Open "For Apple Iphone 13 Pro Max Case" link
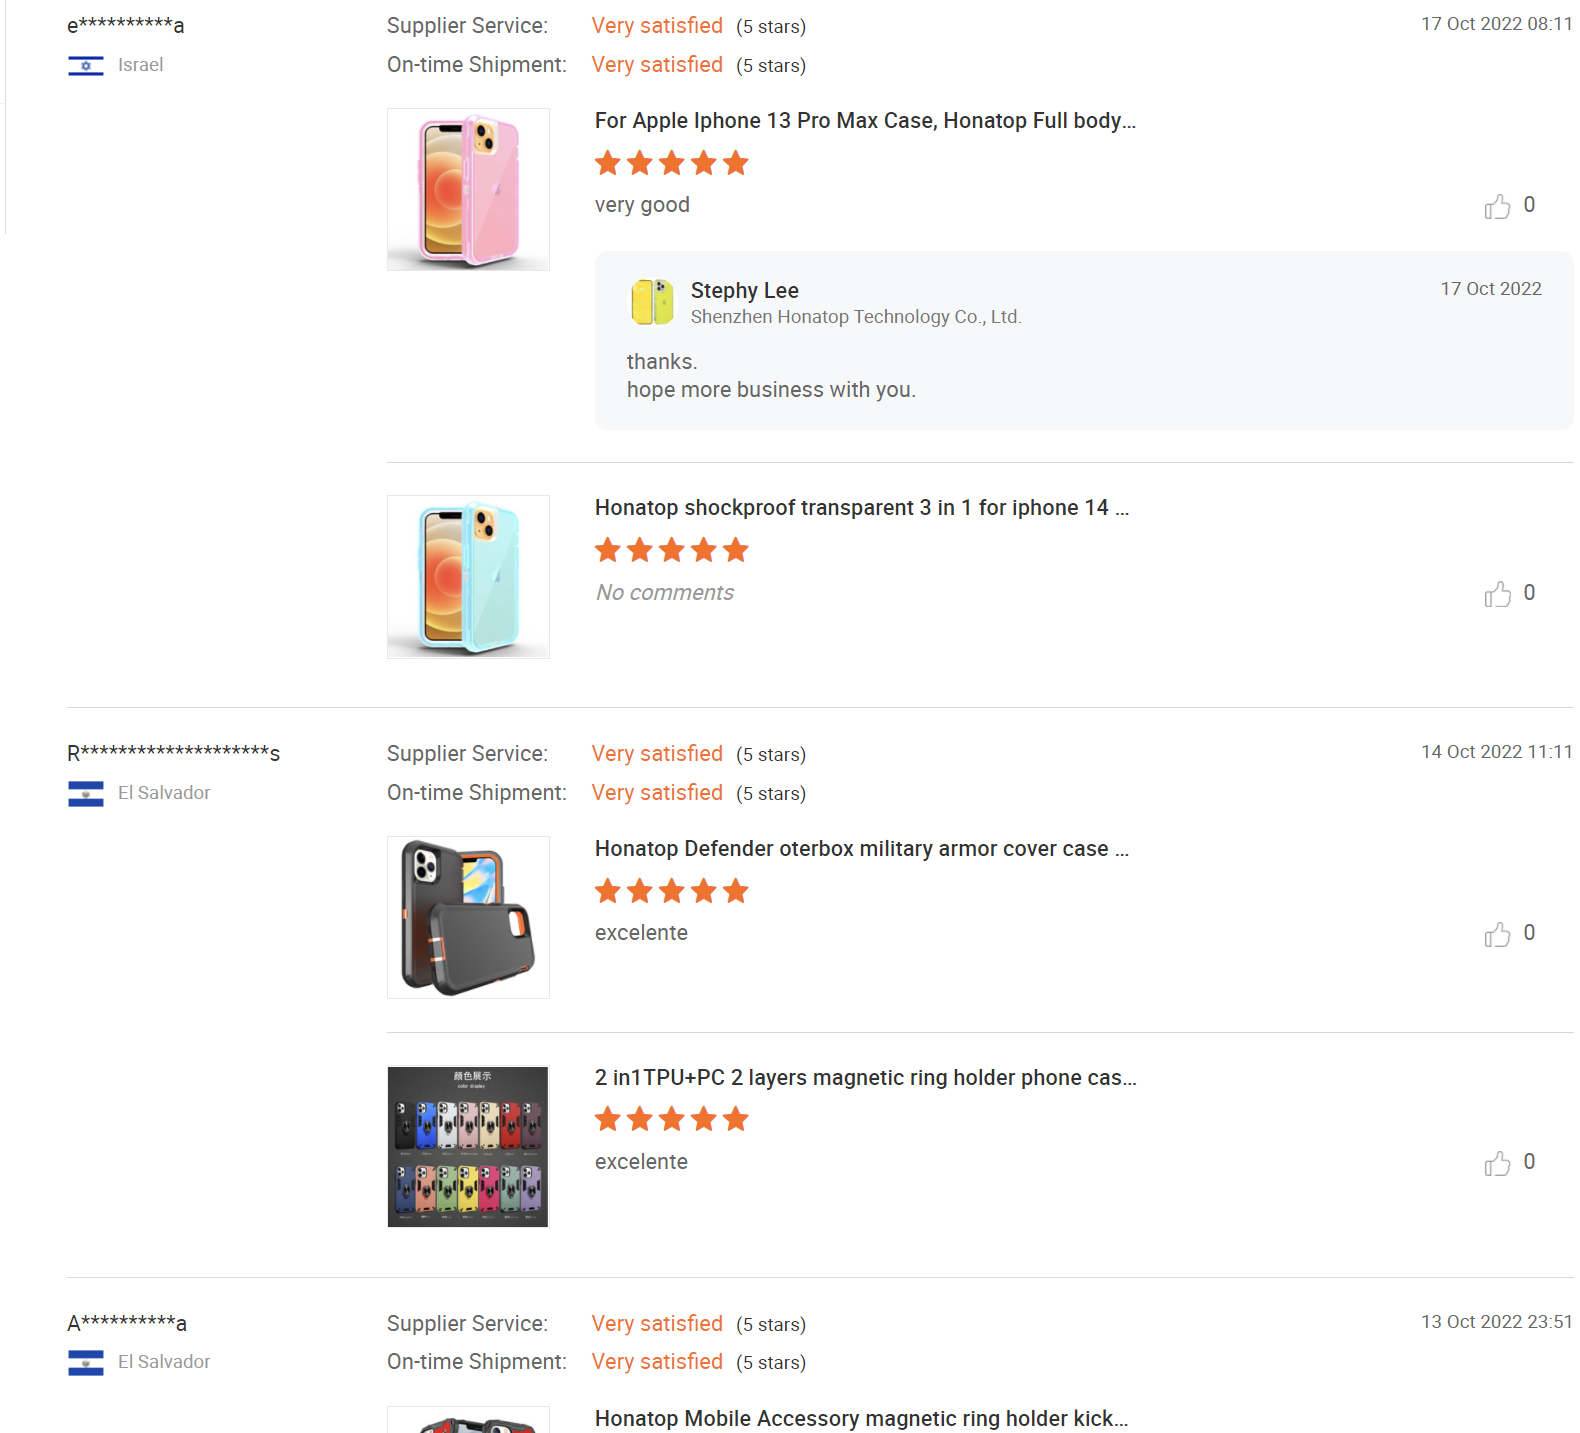The height and width of the screenshot is (1433, 1580). click(865, 121)
